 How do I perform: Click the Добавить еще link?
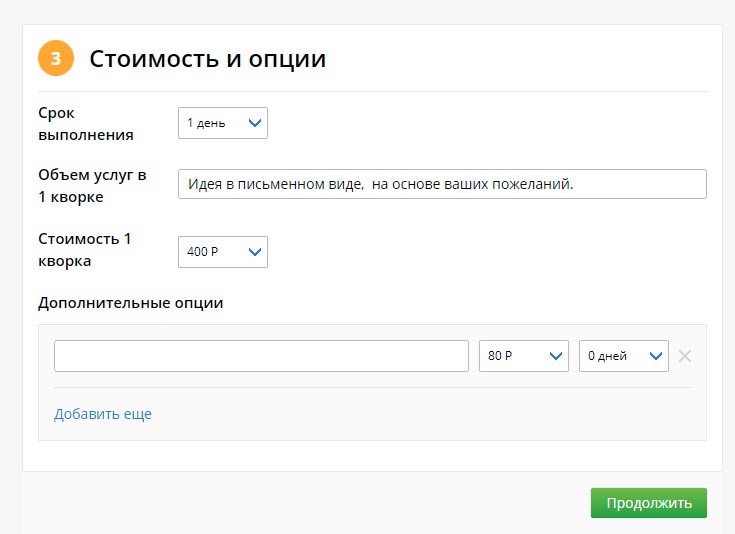point(103,414)
